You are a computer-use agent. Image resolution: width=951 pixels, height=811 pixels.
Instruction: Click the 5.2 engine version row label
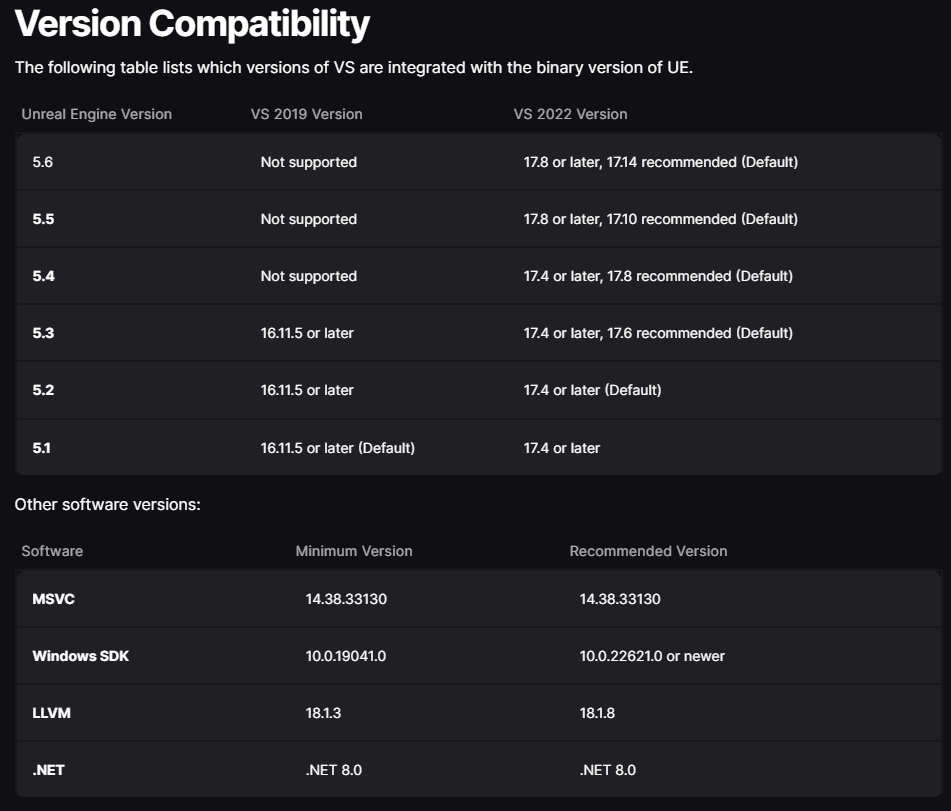click(43, 390)
